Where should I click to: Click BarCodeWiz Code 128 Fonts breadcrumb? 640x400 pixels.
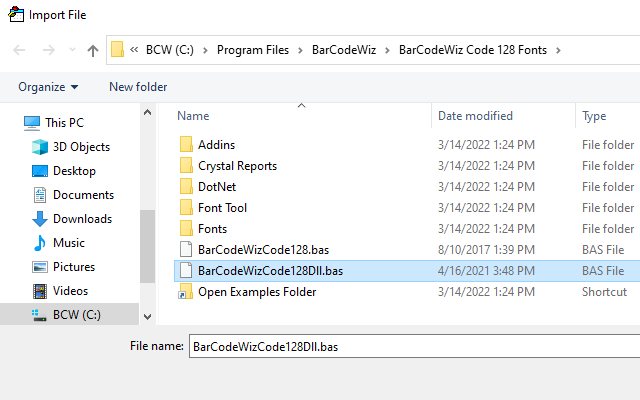point(473,50)
